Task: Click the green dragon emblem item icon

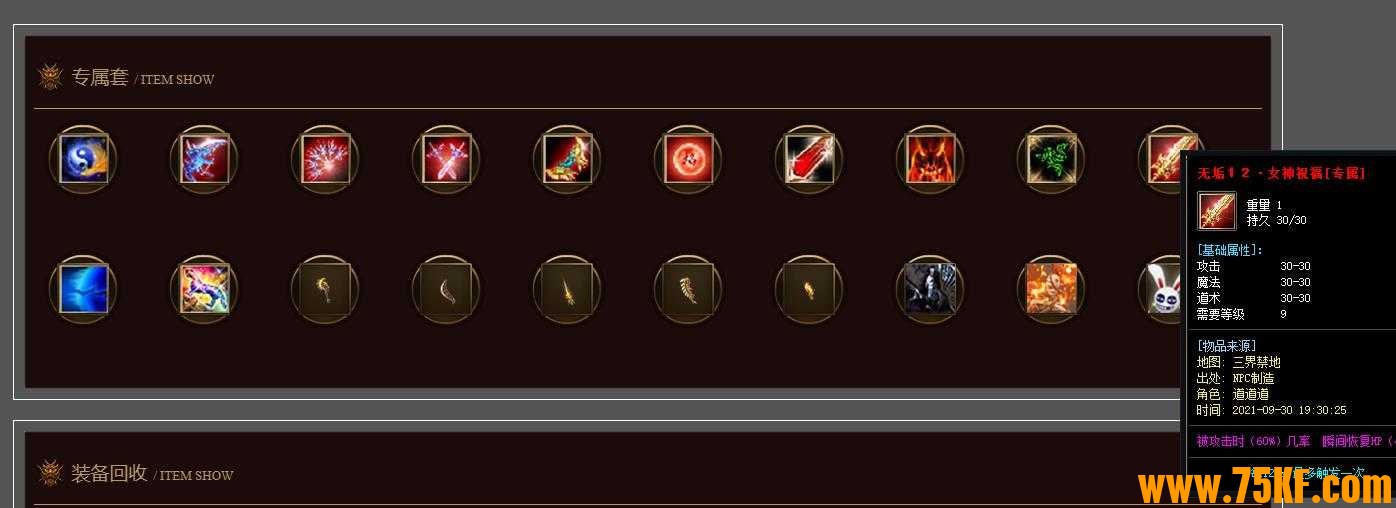Action: pos(1051,159)
